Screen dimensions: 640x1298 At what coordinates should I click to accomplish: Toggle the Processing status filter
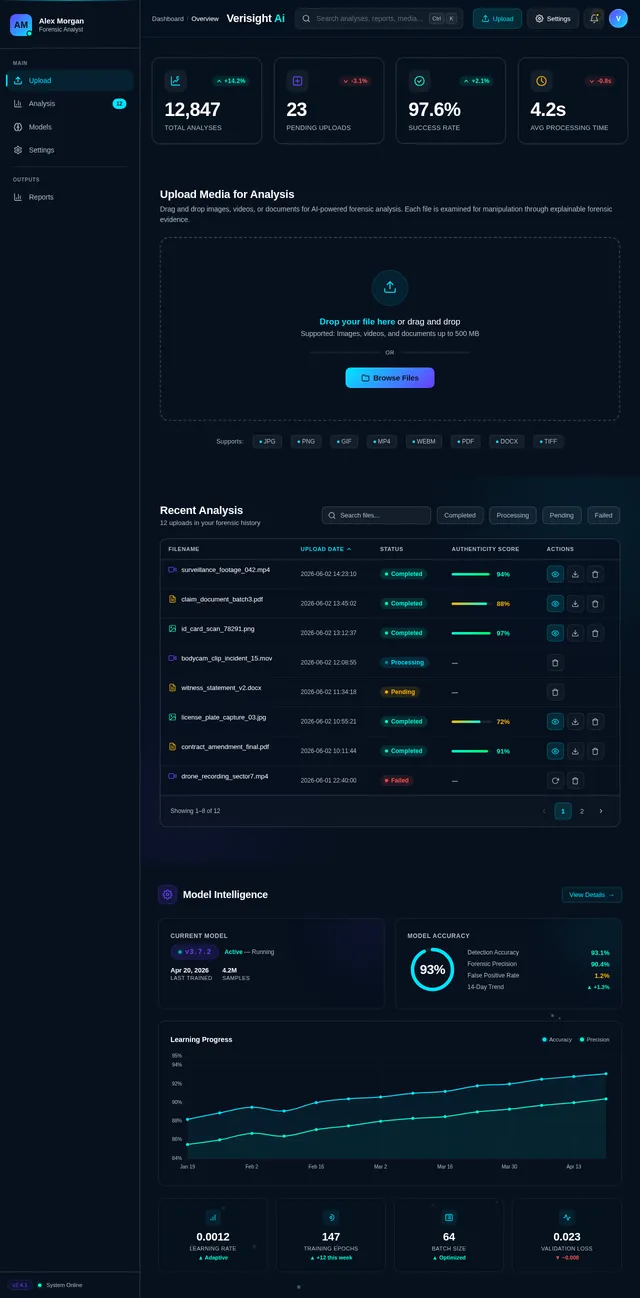(x=513, y=515)
